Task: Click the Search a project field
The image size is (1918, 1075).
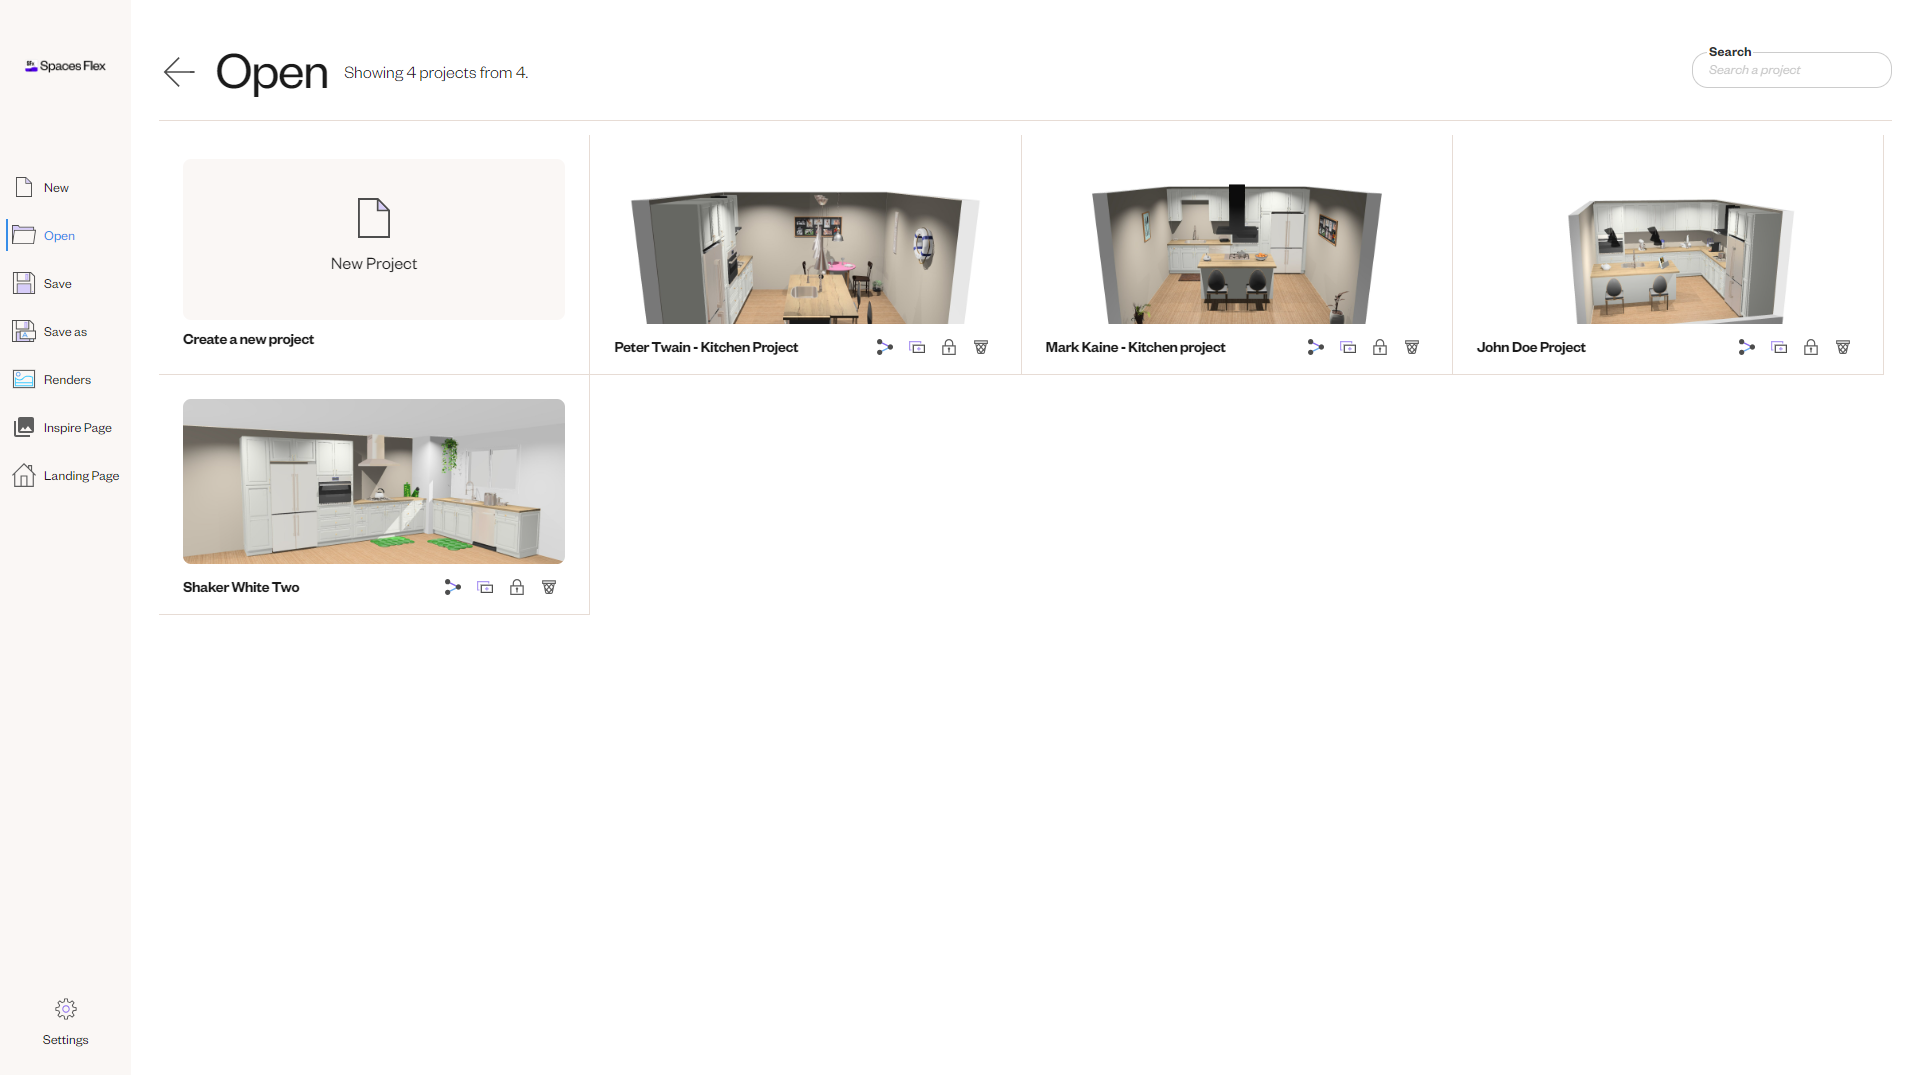Action: 1791,70
